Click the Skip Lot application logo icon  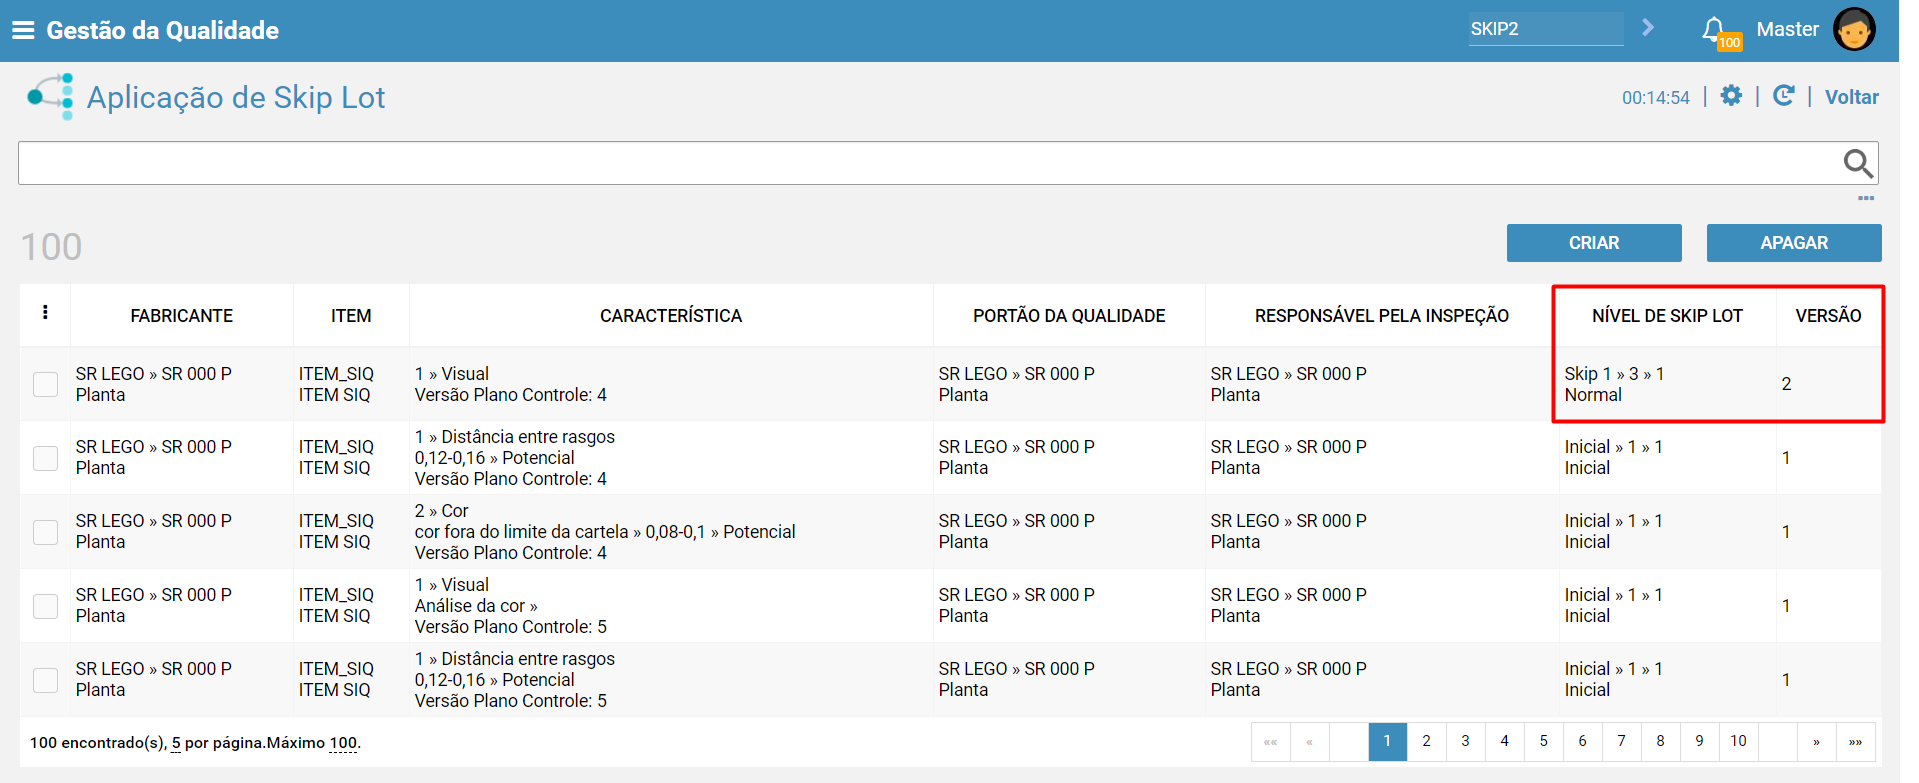(51, 97)
